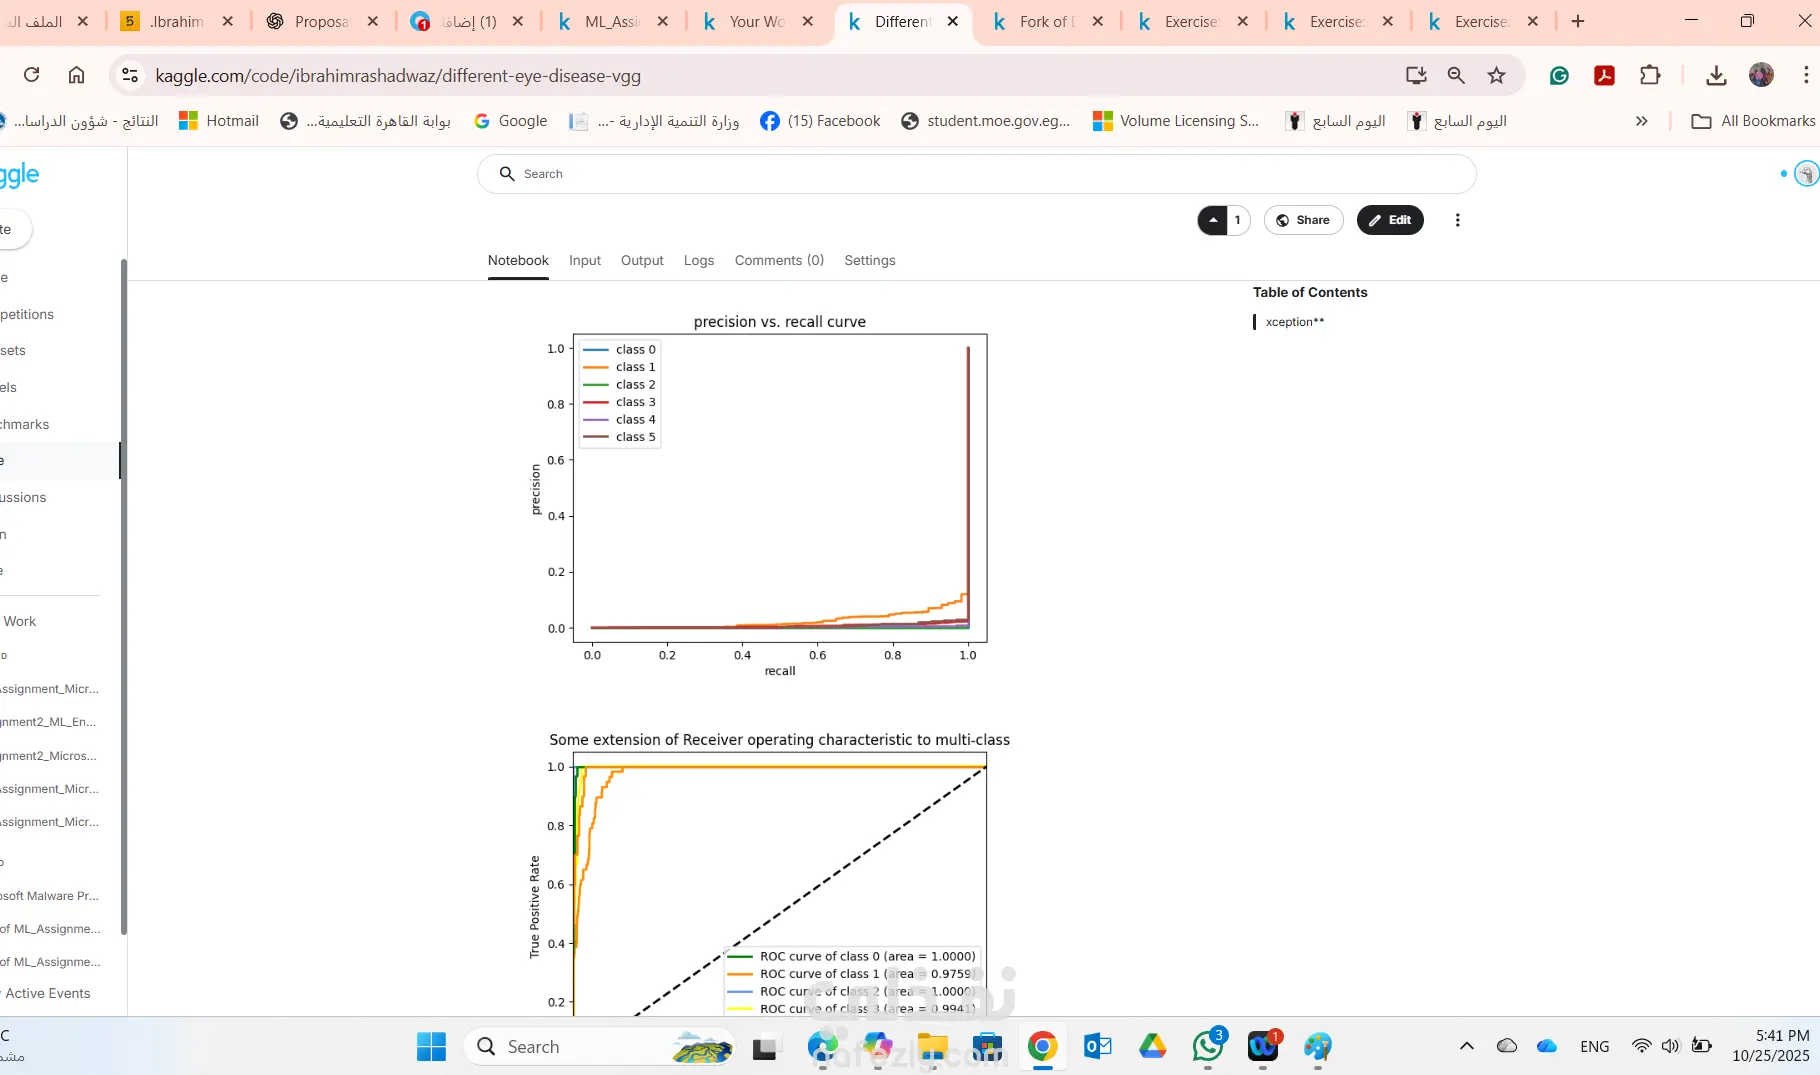This screenshot has width=1820, height=1075.
Task: Show hidden bookmarks with the double chevron
Action: [1641, 121]
